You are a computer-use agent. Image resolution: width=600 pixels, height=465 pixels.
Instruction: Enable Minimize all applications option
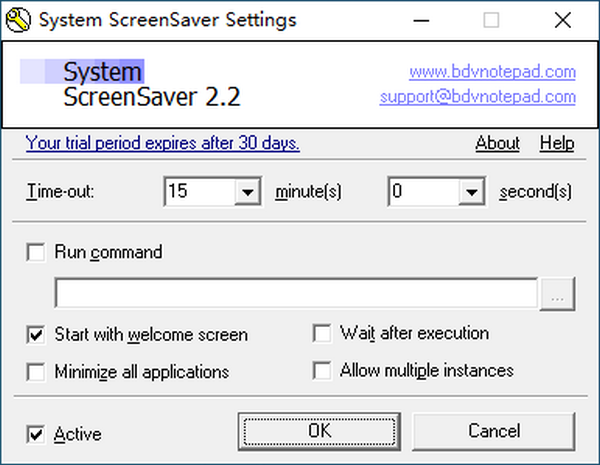pyautogui.click(x=36, y=372)
